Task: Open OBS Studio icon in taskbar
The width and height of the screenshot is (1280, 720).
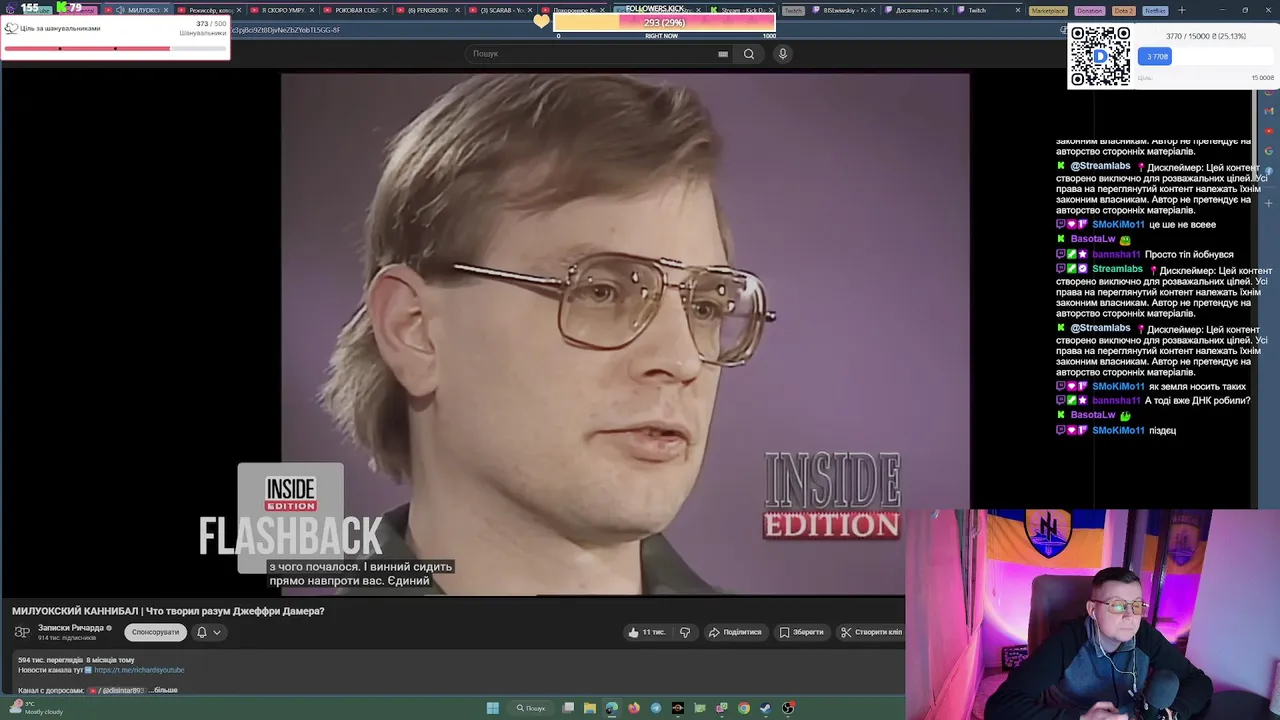Action: pyautogui.click(x=788, y=708)
